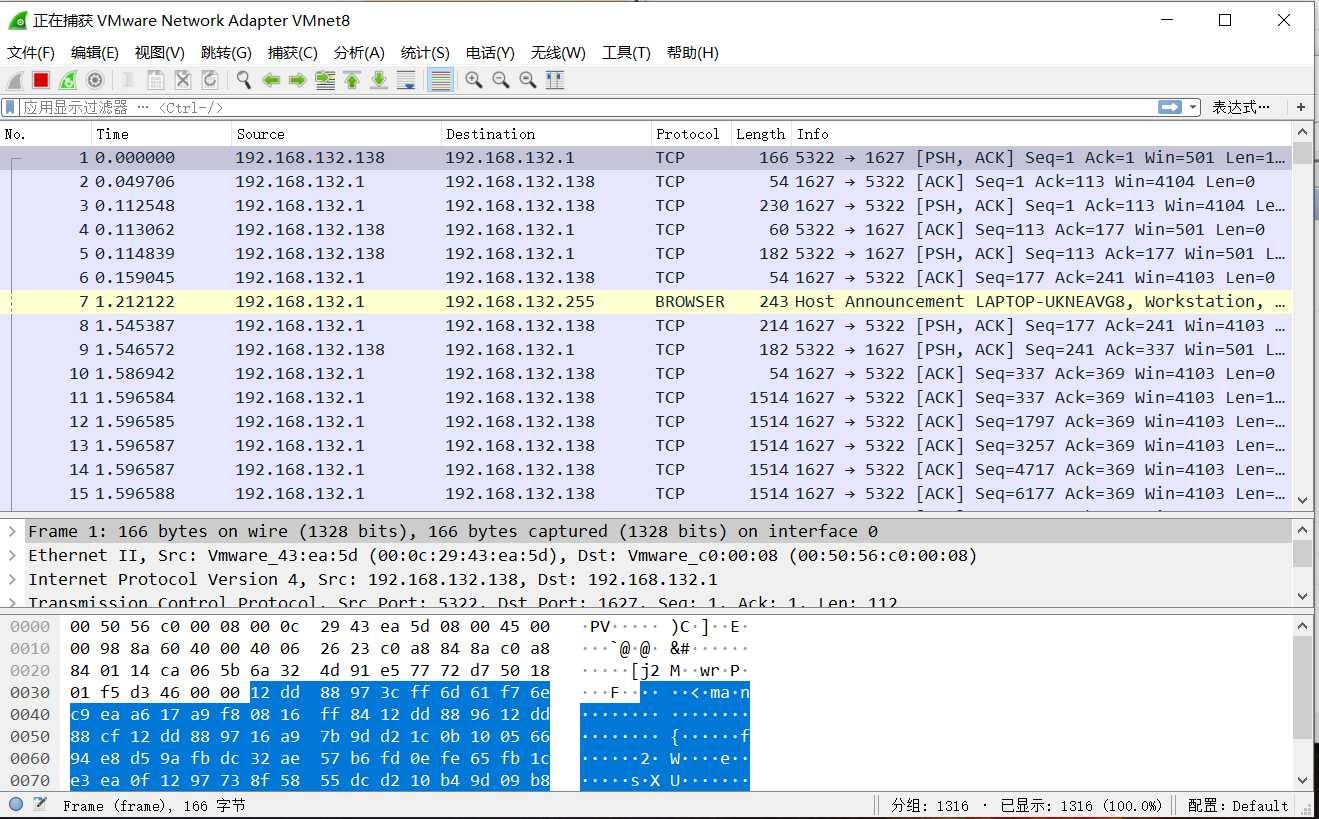Click the grayed start capture shark fin
This screenshot has width=1319, height=819.
pos(15,81)
